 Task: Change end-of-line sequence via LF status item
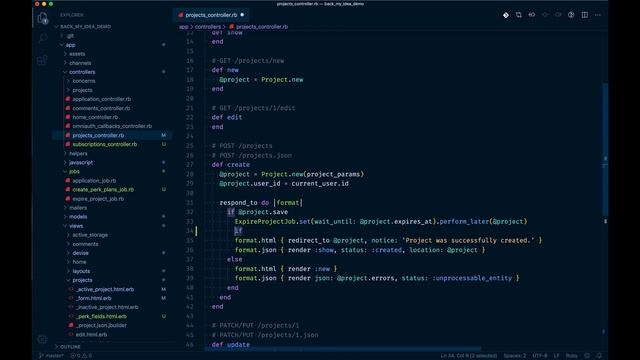point(556,356)
